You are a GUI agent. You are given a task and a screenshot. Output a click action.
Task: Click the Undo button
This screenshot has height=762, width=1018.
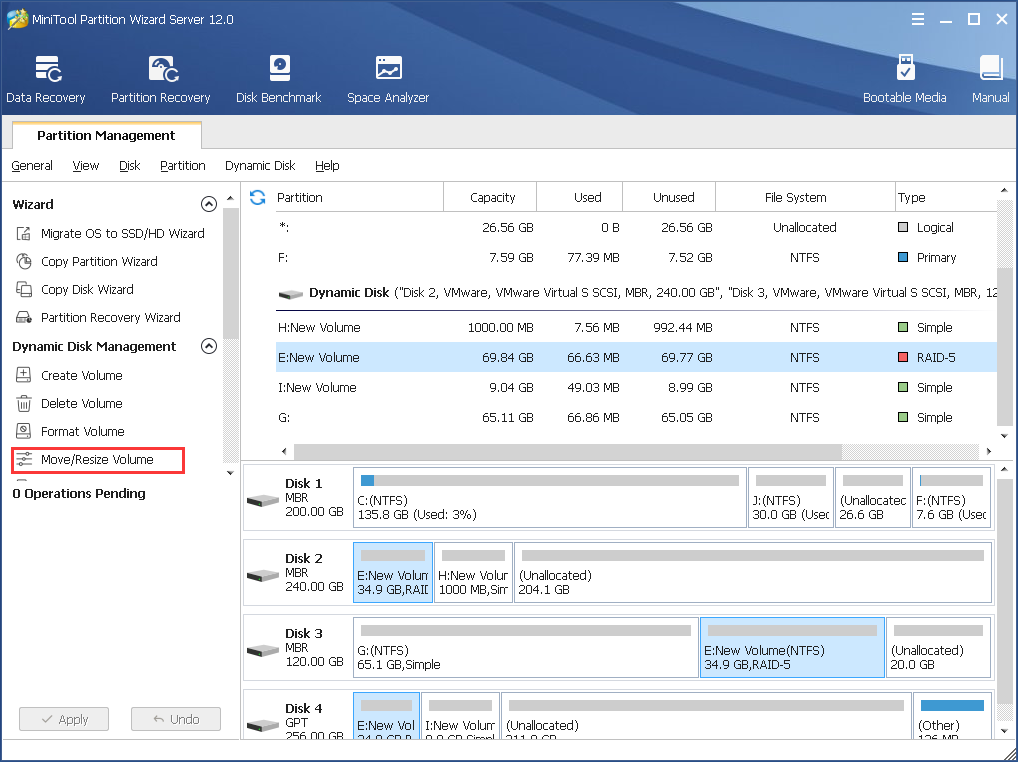pos(176,719)
